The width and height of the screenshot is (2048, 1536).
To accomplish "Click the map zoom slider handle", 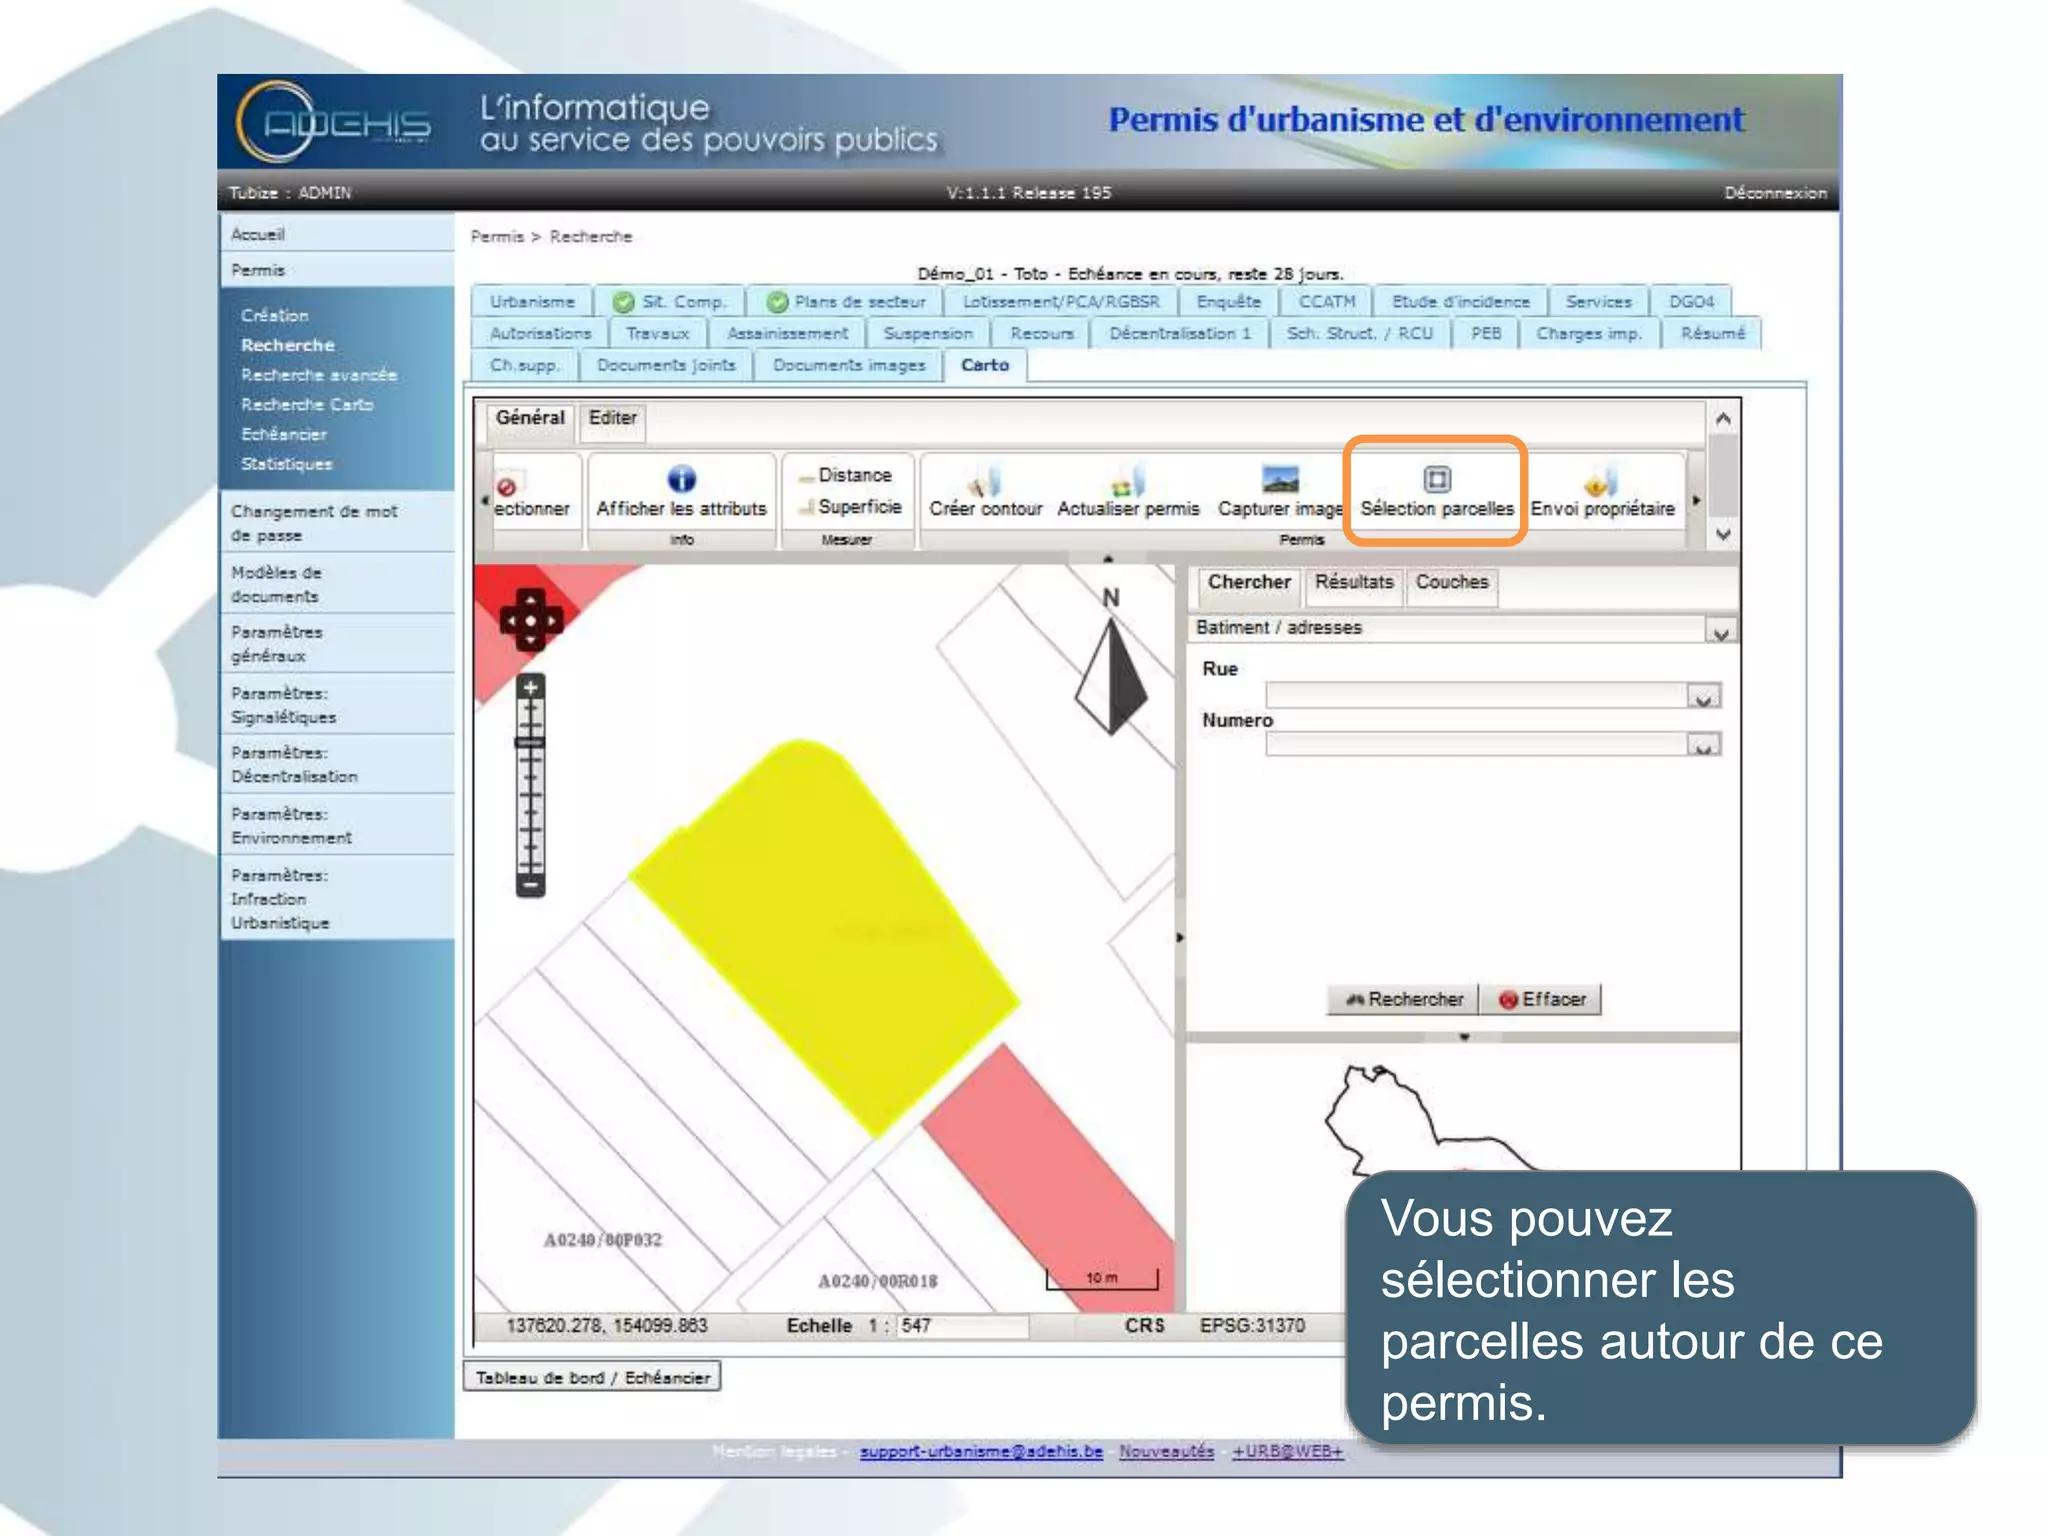I will [x=530, y=743].
